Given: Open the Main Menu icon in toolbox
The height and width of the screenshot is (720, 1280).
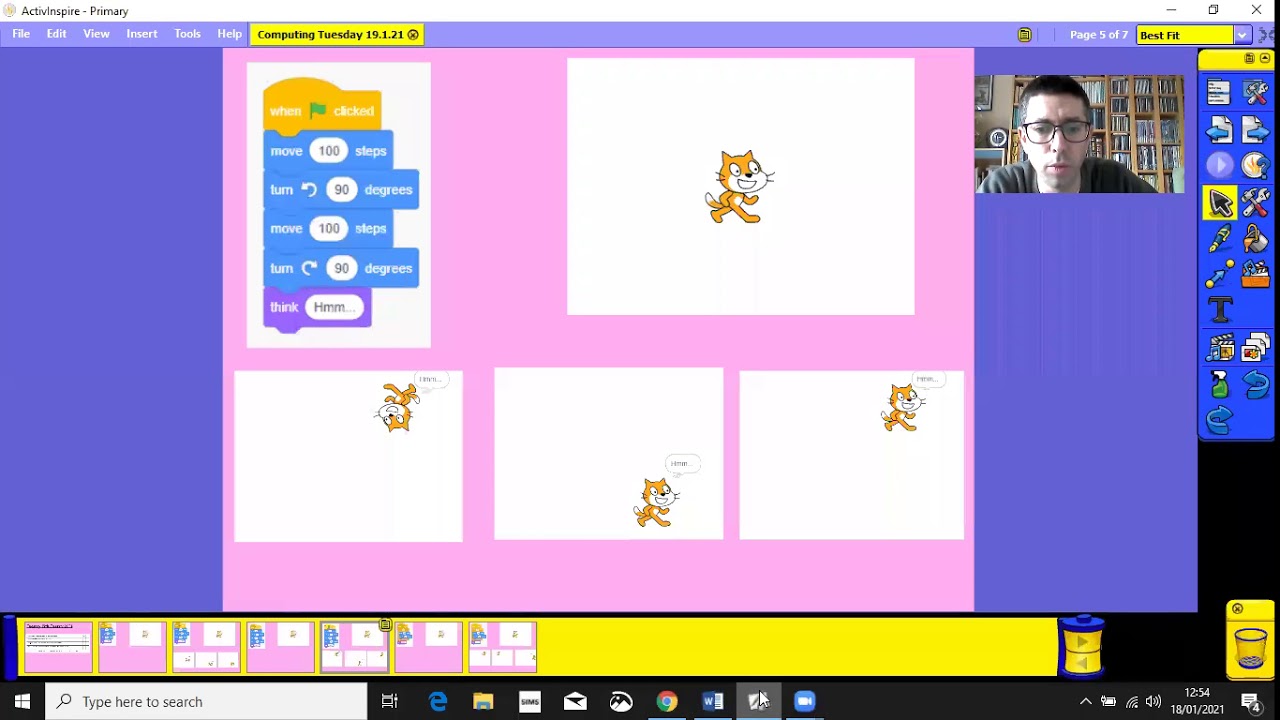Looking at the screenshot, I should tap(1219, 93).
